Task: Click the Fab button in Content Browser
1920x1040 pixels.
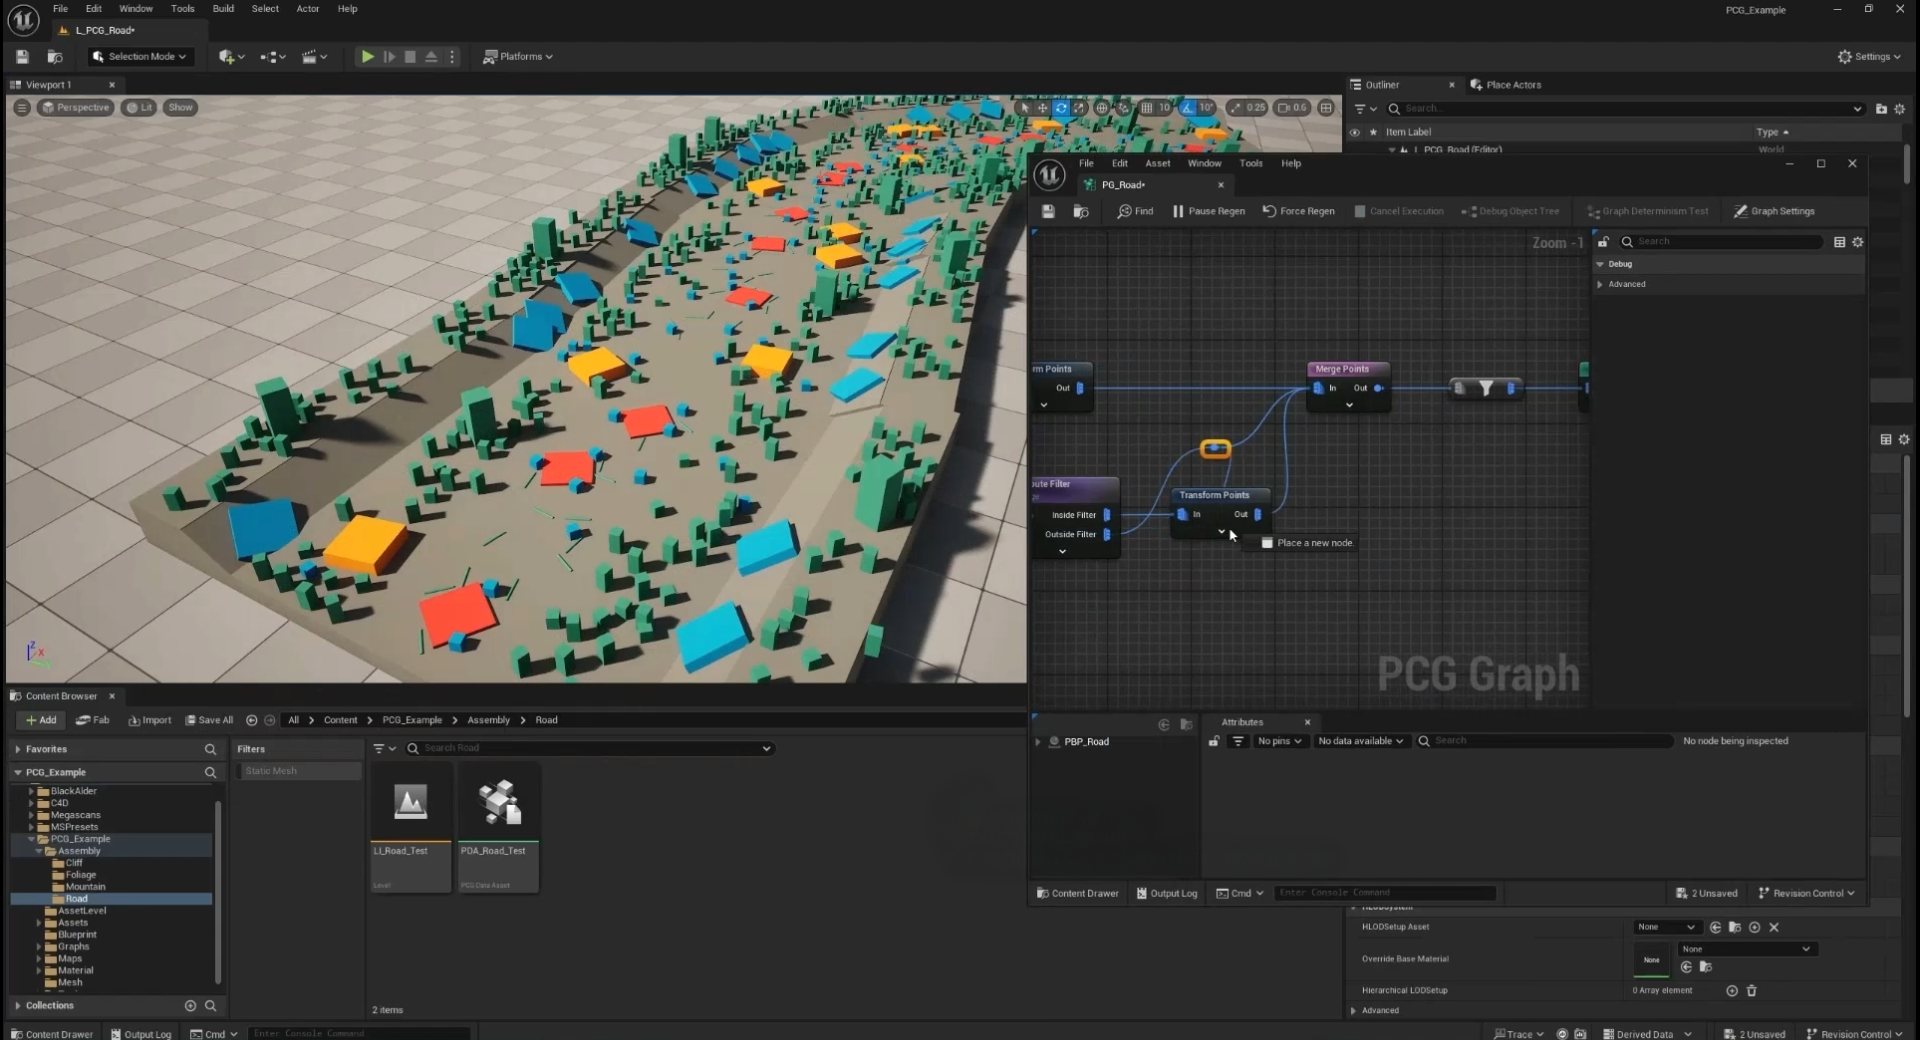Action: (x=93, y=720)
